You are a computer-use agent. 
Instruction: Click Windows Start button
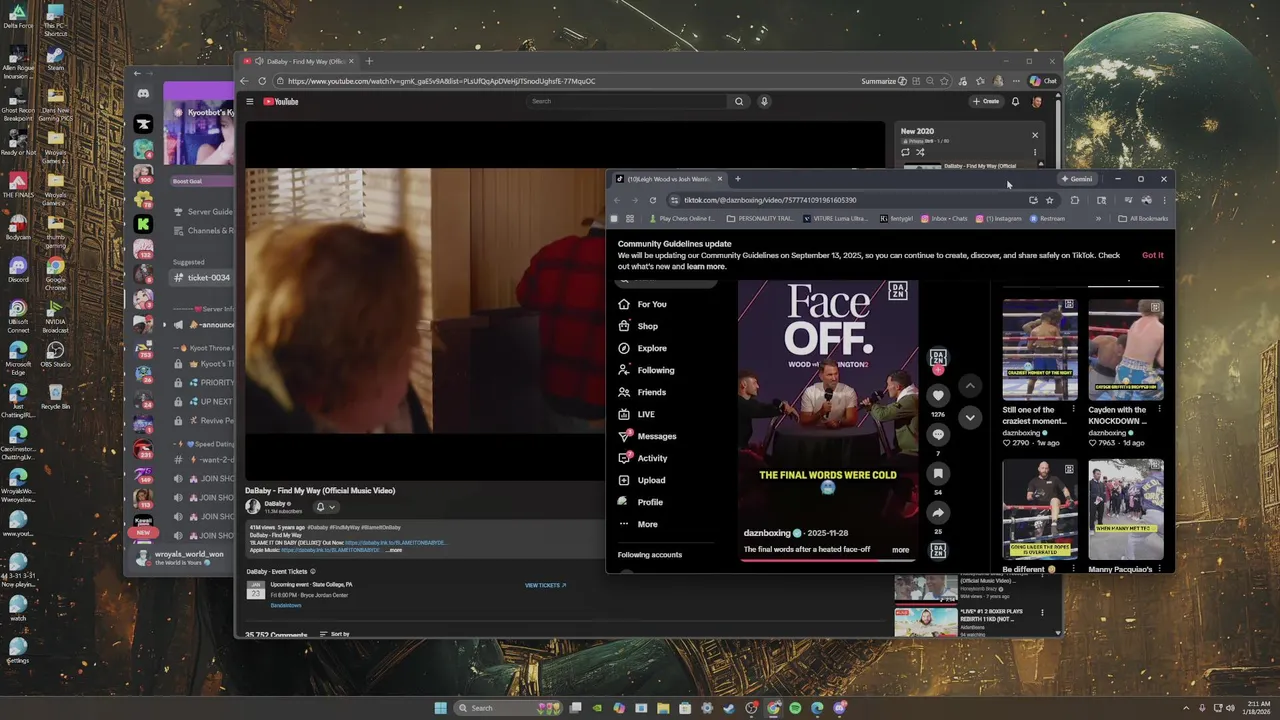441,708
